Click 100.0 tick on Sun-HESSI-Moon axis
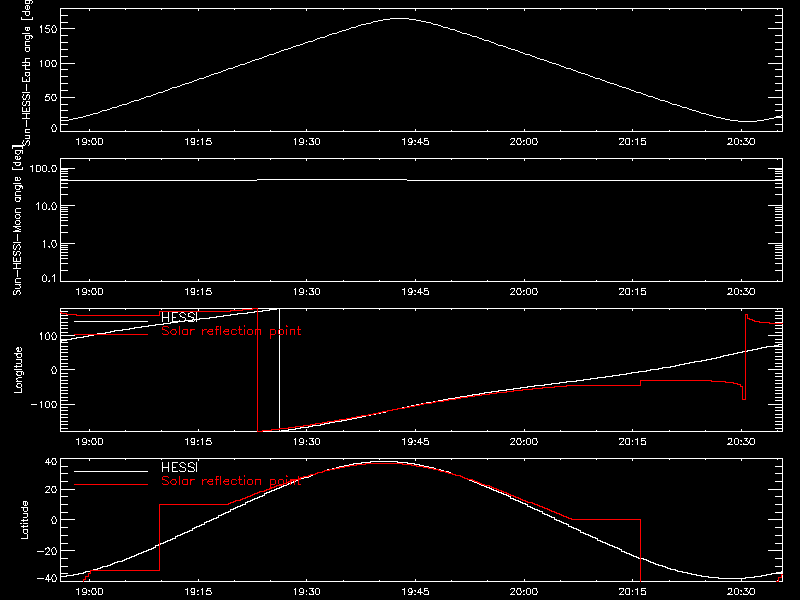The height and width of the screenshot is (600, 800). 43,169
